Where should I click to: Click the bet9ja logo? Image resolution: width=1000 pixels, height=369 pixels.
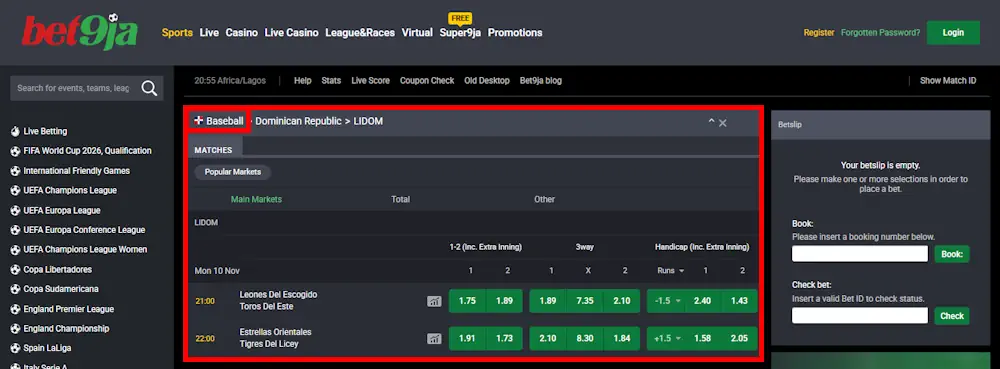click(80, 32)
